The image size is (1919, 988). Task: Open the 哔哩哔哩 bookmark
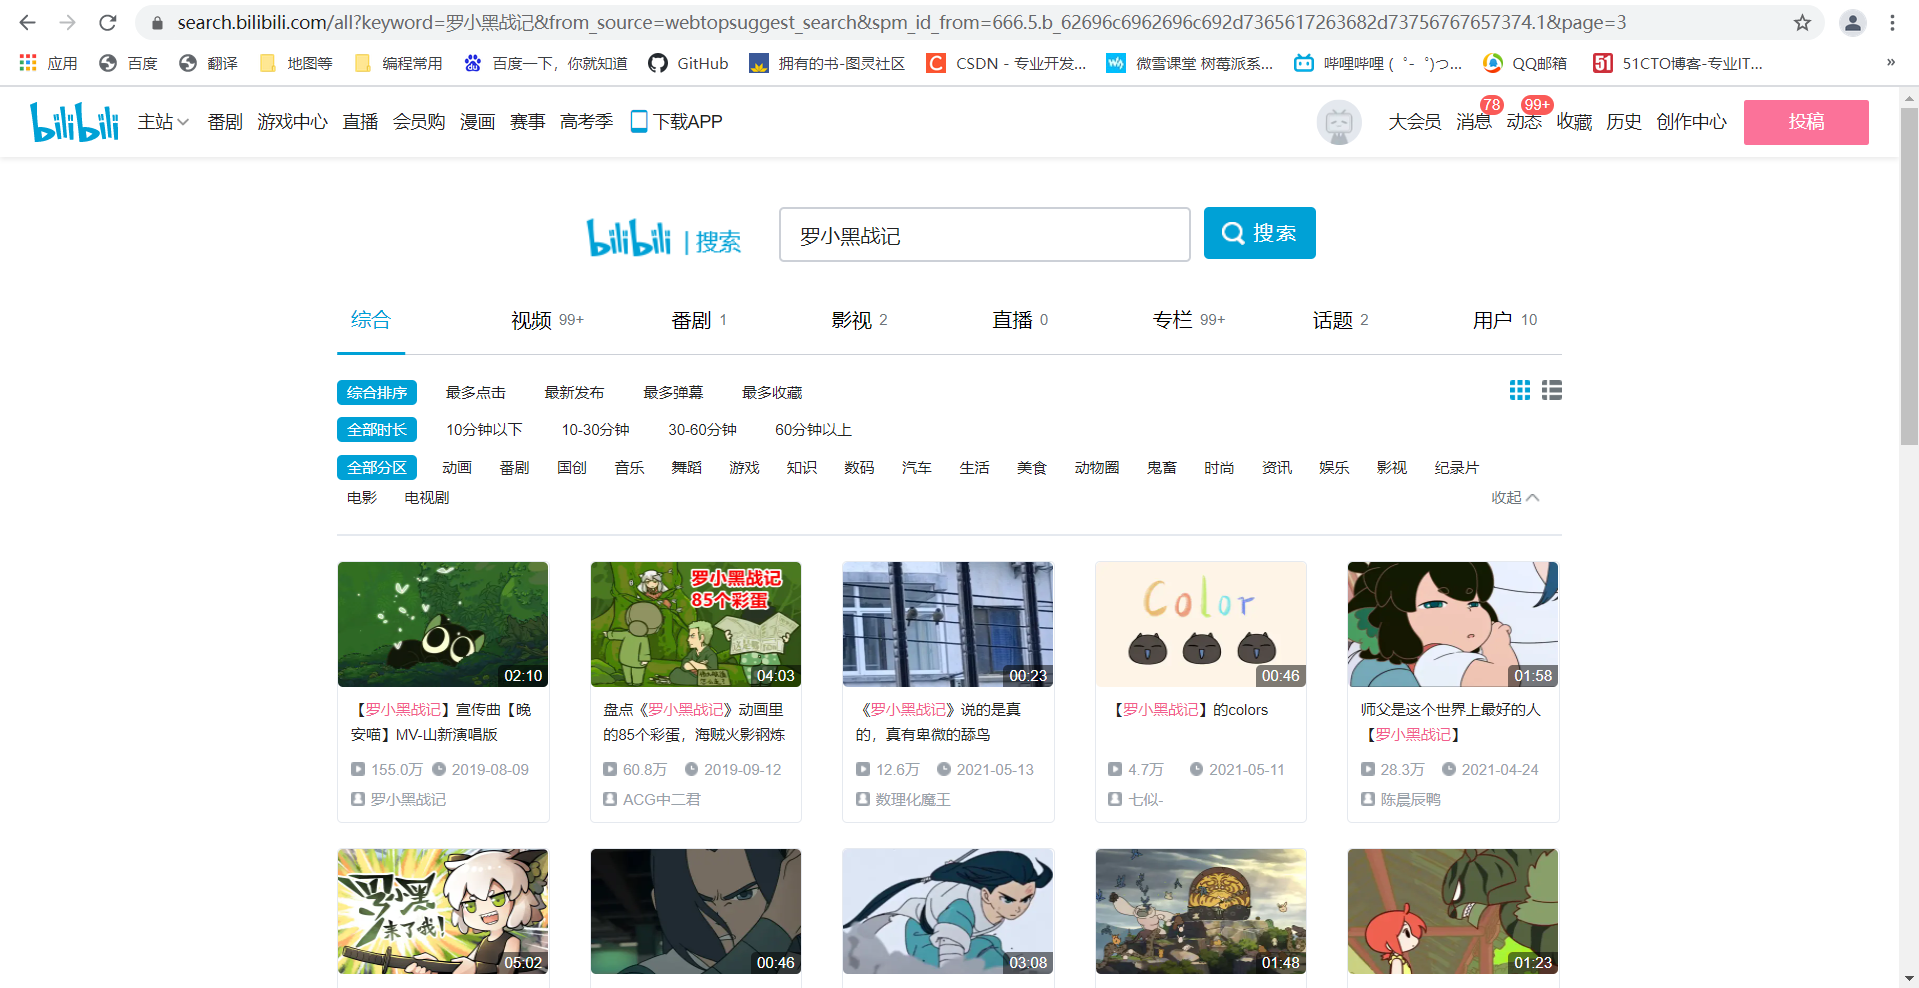(1378, 63)
